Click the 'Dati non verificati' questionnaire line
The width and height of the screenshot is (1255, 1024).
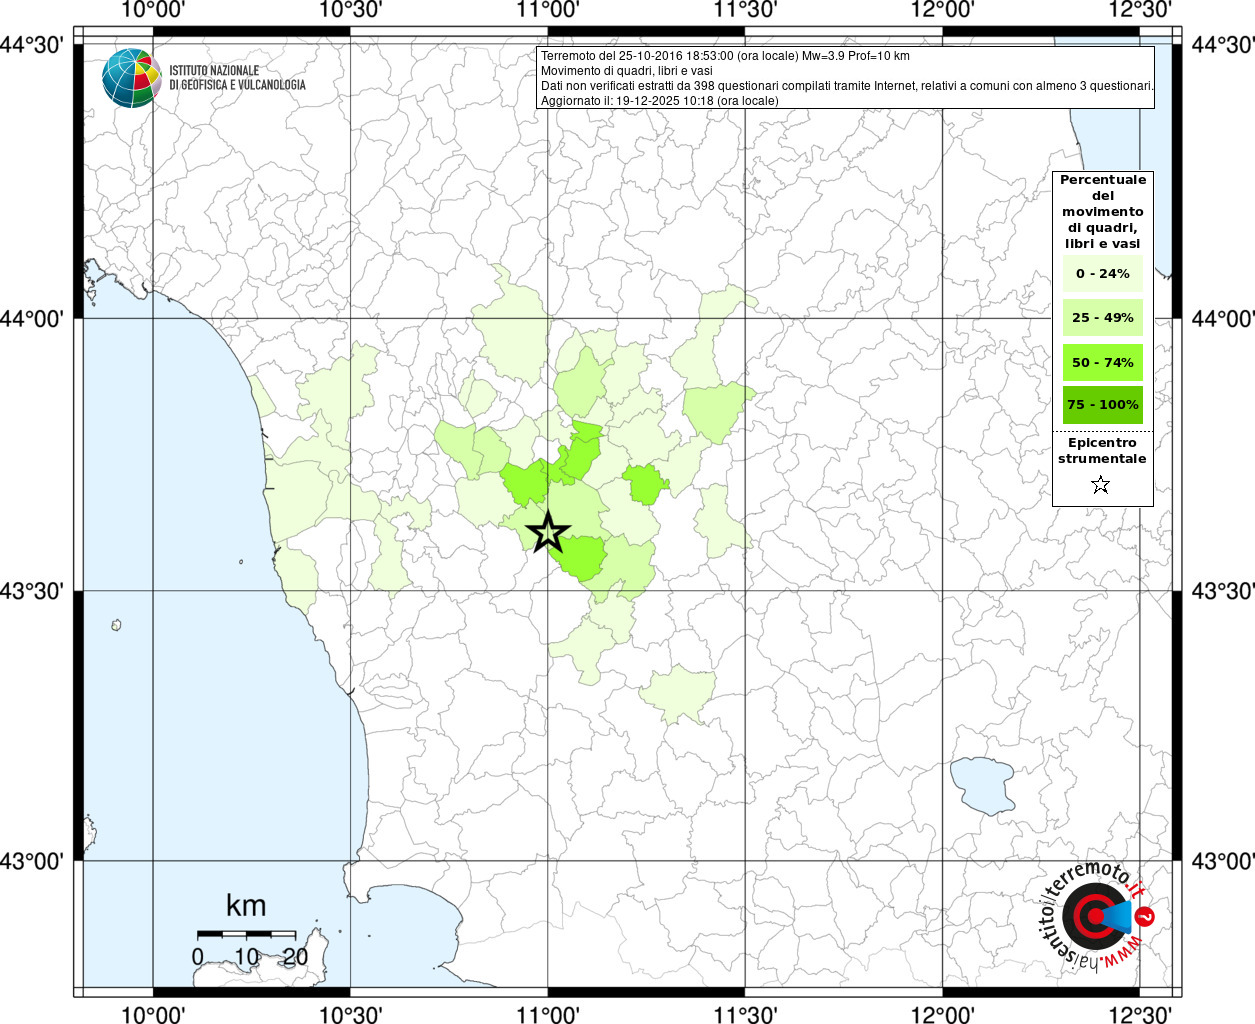click(x=847, y=86)
